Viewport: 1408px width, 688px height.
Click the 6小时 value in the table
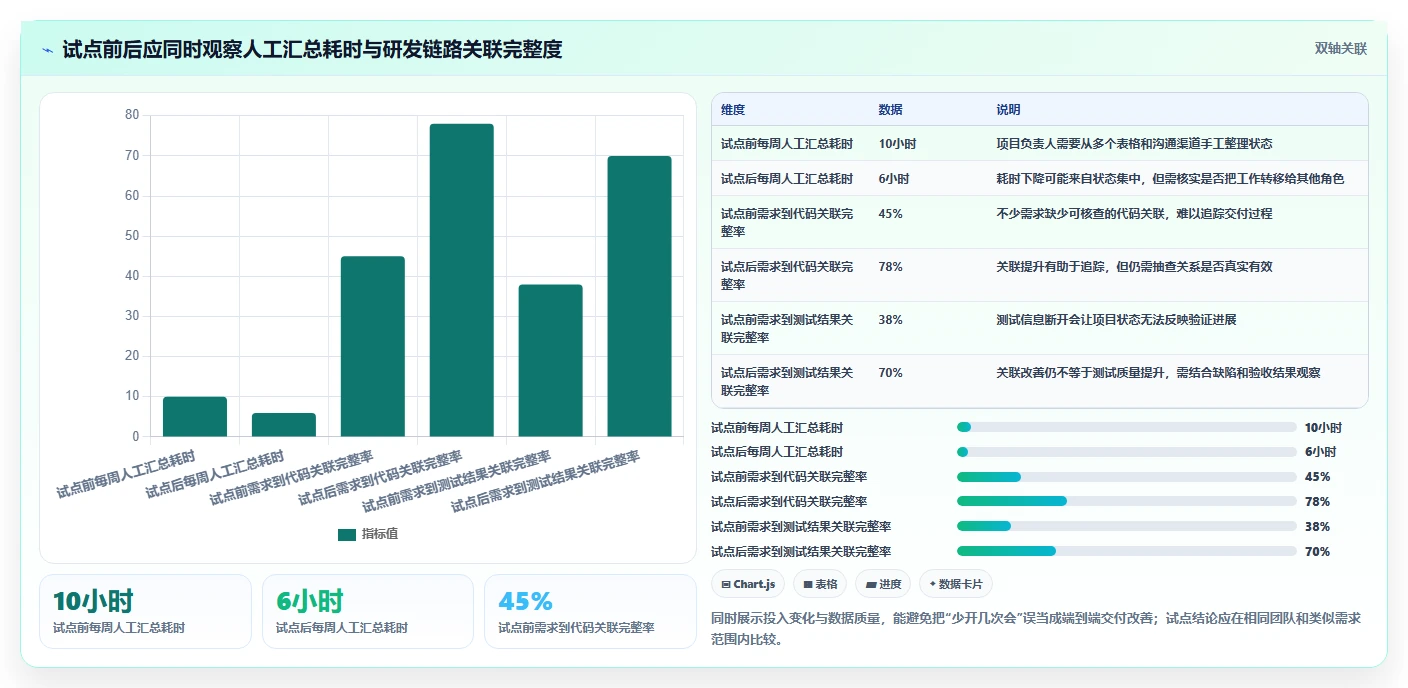pos(894,179)
